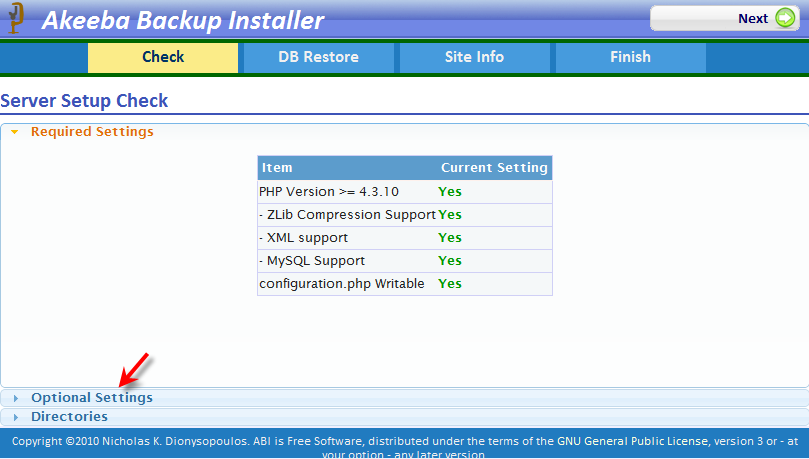Select the MySQL Support row label
Screen dimensions: 809x459
click(x=312, y=261)
